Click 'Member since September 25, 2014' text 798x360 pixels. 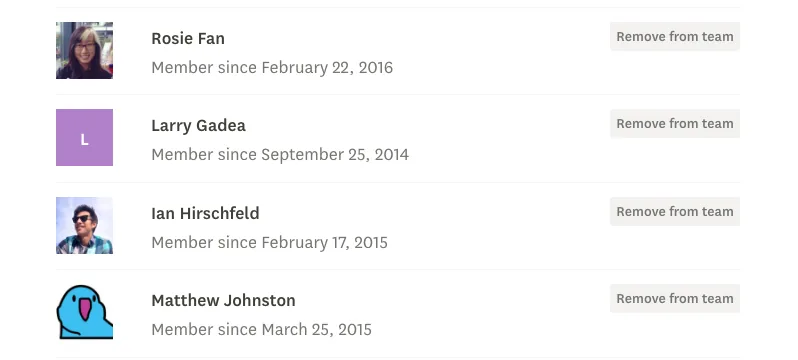280,155
